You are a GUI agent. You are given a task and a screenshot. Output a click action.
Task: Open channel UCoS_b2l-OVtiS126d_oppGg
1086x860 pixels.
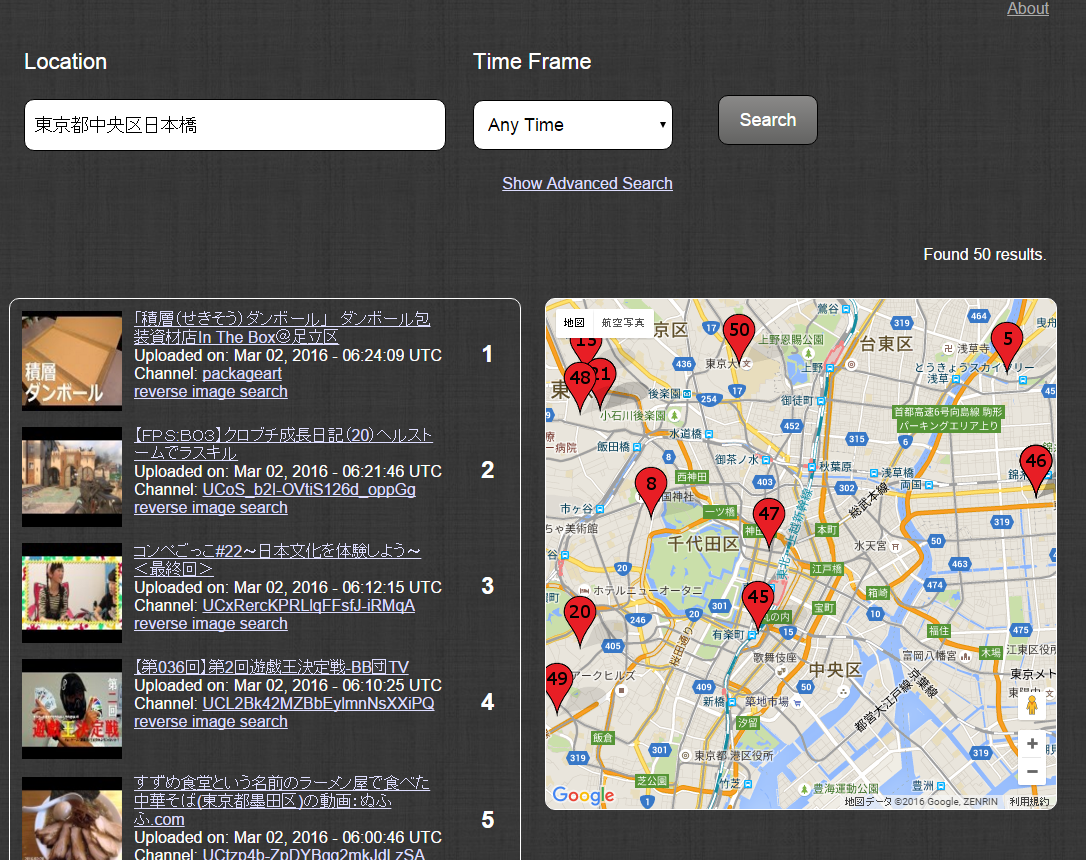tap(309, 490)
